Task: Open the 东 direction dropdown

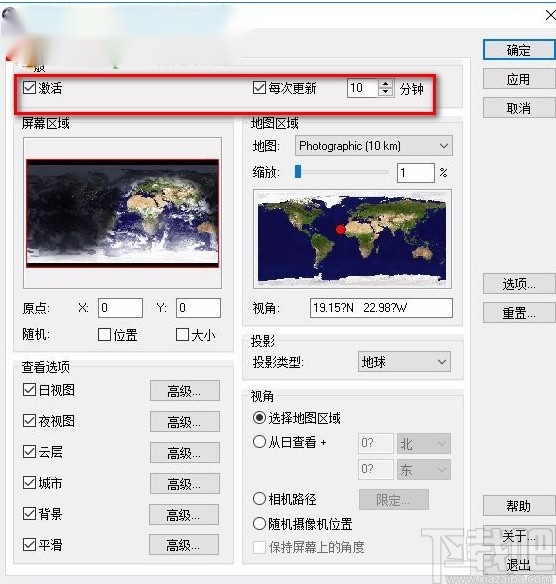Action: 424,470
